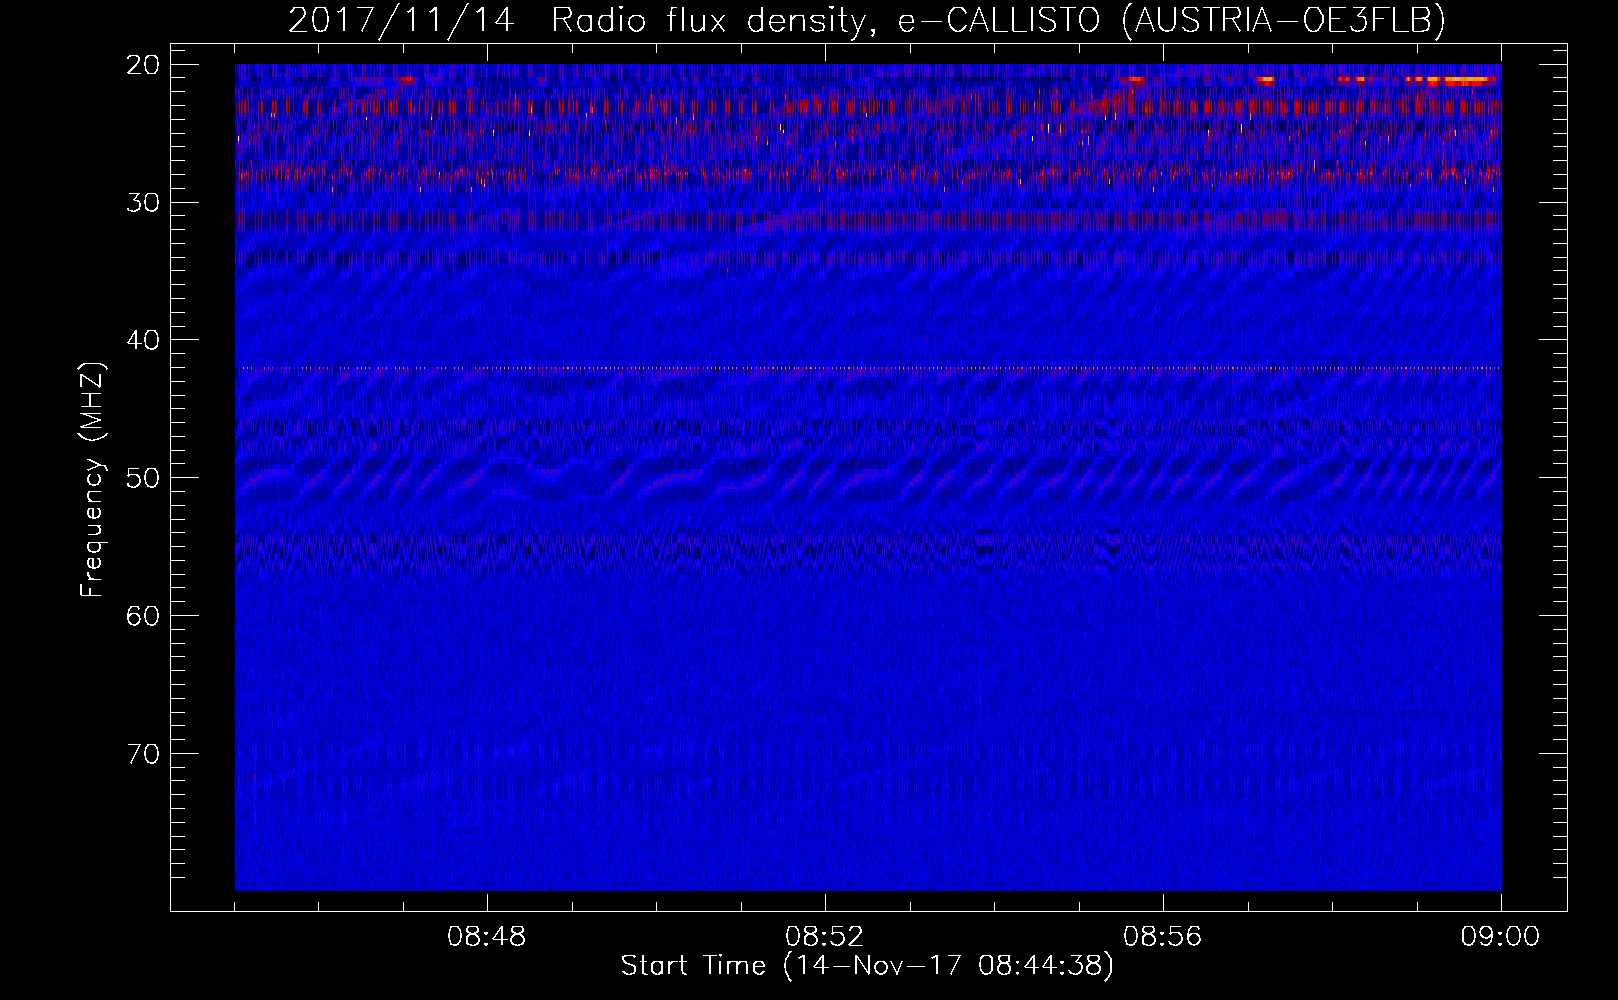Click the 60 MHz frequency tick label
This screenshot has height=1000, width=1618.
point(144,616)
